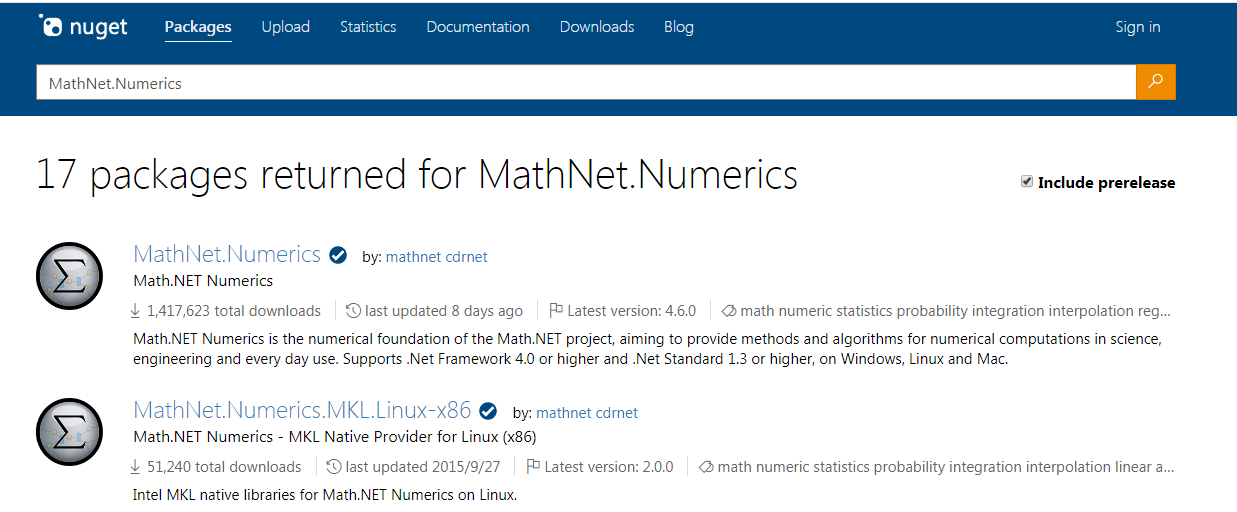Viewport: 1237px width, 512px height.
Task: Click 'Latest version: 2.0.0' text
Action: (x=609, y=467)
